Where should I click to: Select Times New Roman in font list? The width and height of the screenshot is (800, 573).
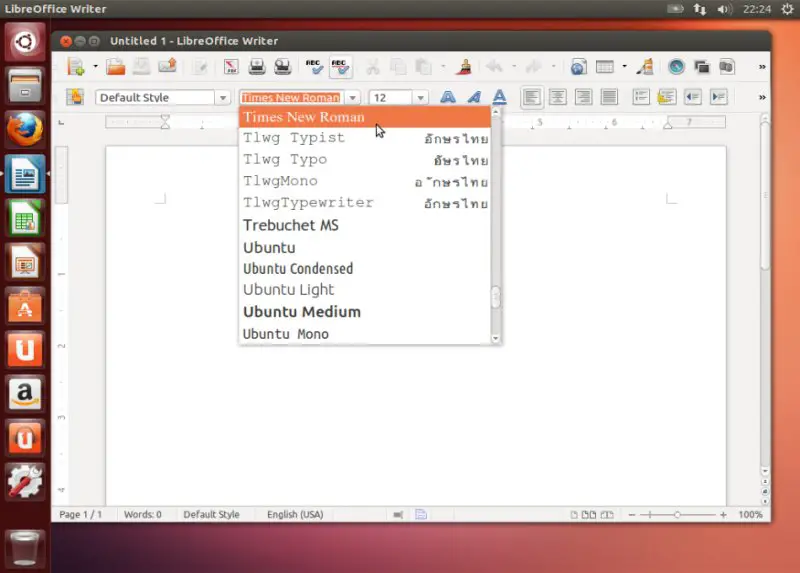click(365, 117)
